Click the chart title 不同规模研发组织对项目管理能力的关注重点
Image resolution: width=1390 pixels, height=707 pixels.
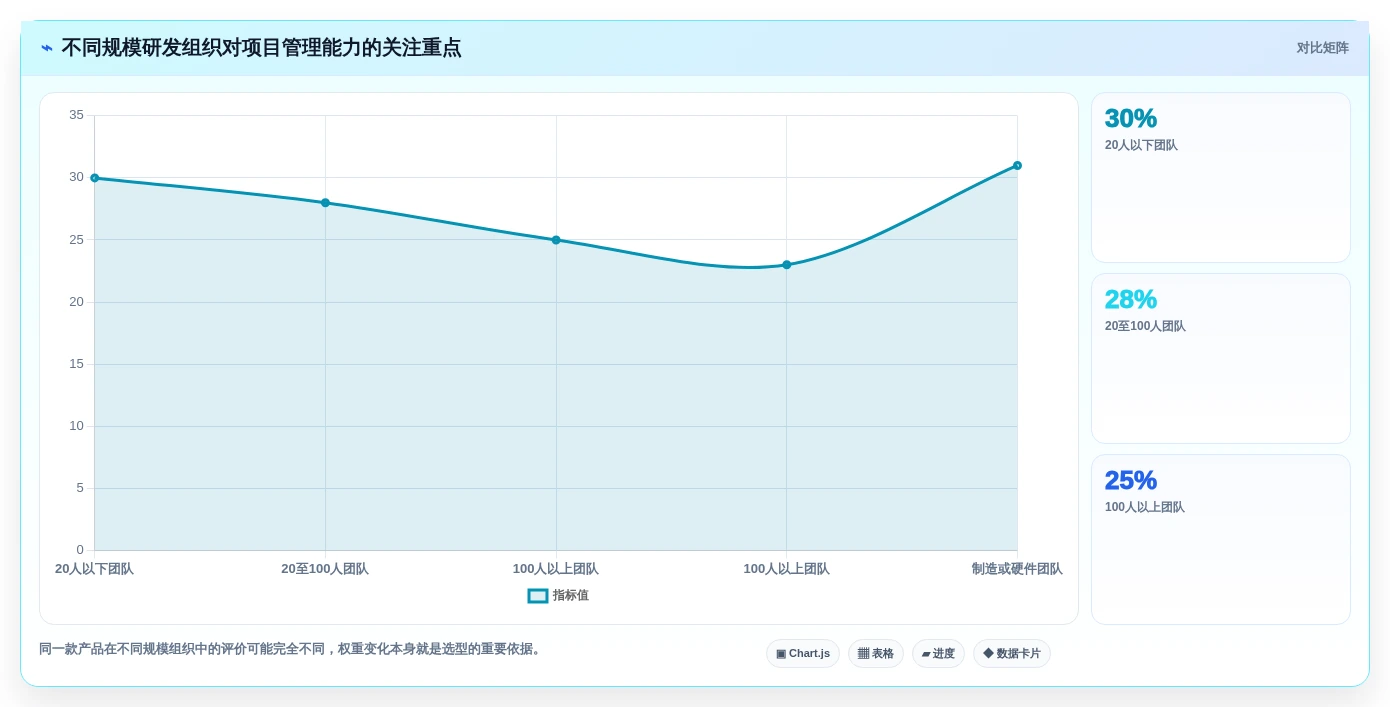click(x=262, y=48)
